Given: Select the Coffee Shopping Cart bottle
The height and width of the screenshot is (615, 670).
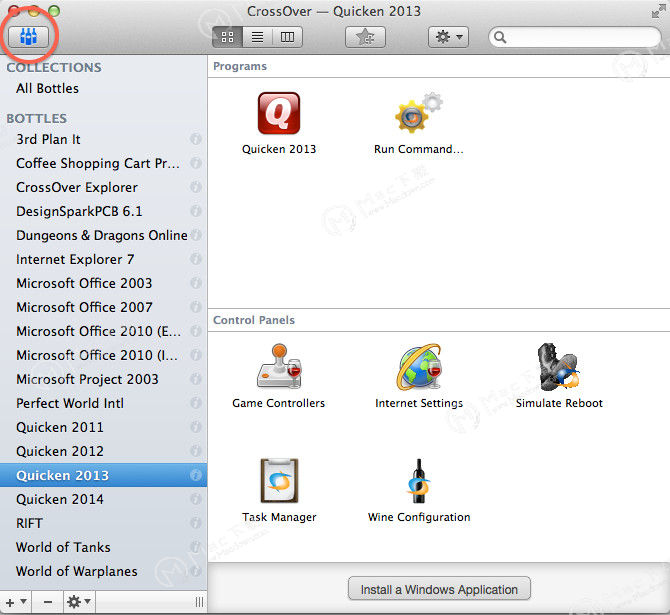Looking at the screenshot, I should click(103, 163).
